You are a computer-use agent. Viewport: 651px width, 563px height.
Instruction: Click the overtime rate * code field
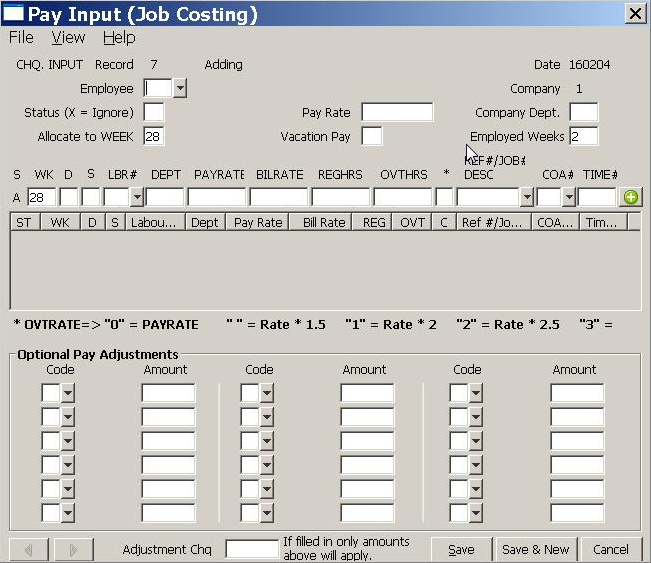tap(444, 197)
